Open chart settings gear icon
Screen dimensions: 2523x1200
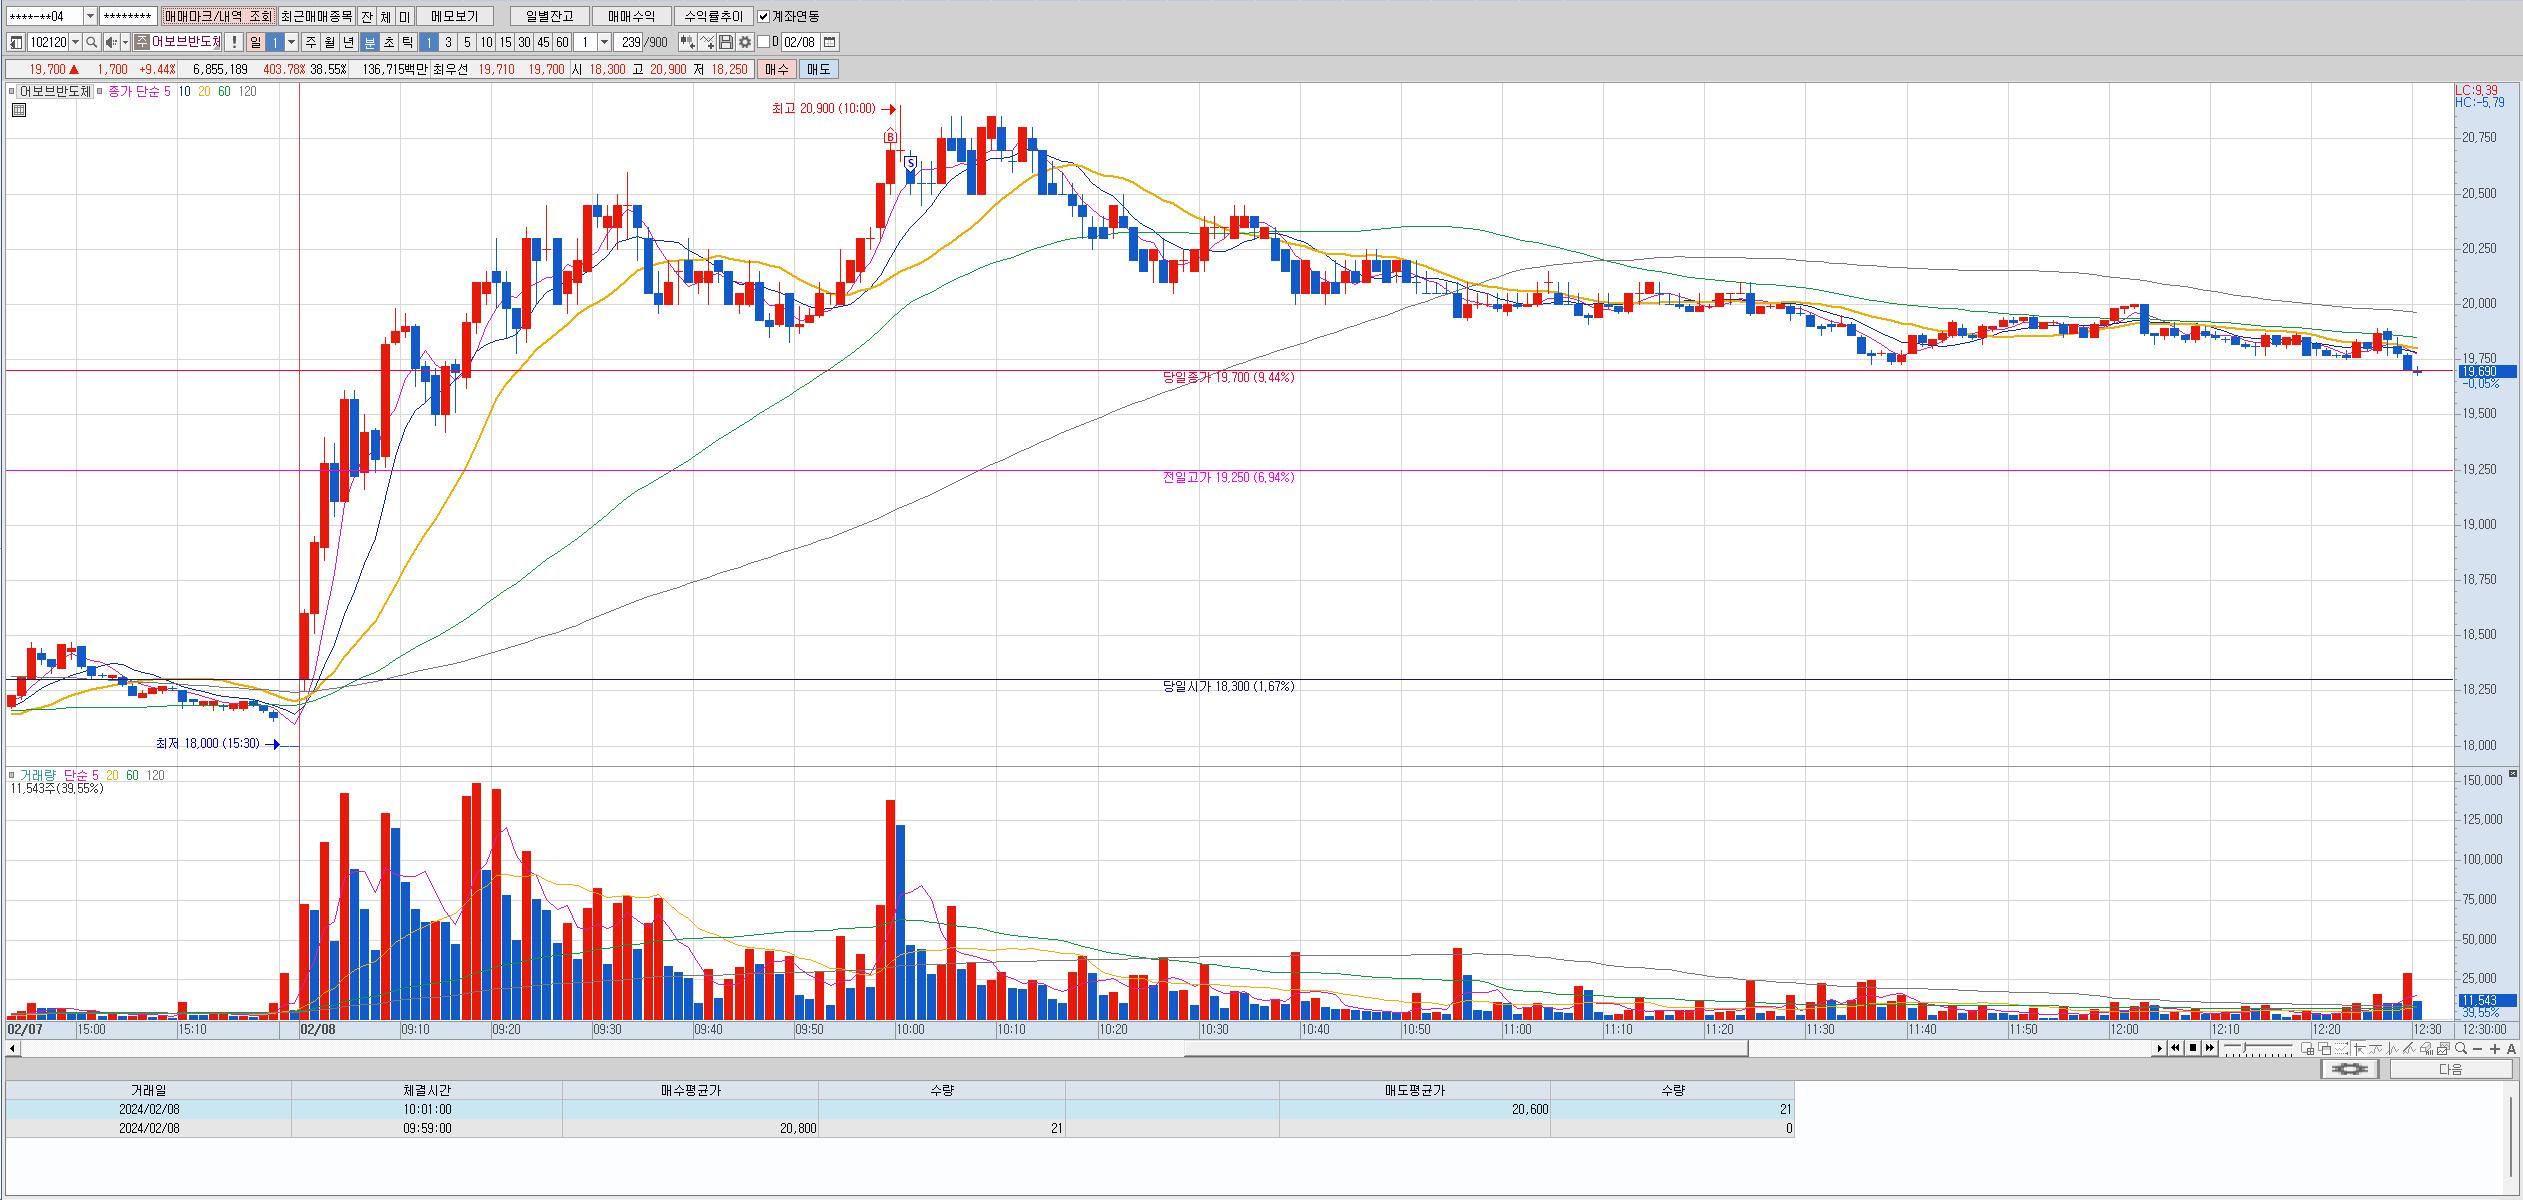[745, 42]
